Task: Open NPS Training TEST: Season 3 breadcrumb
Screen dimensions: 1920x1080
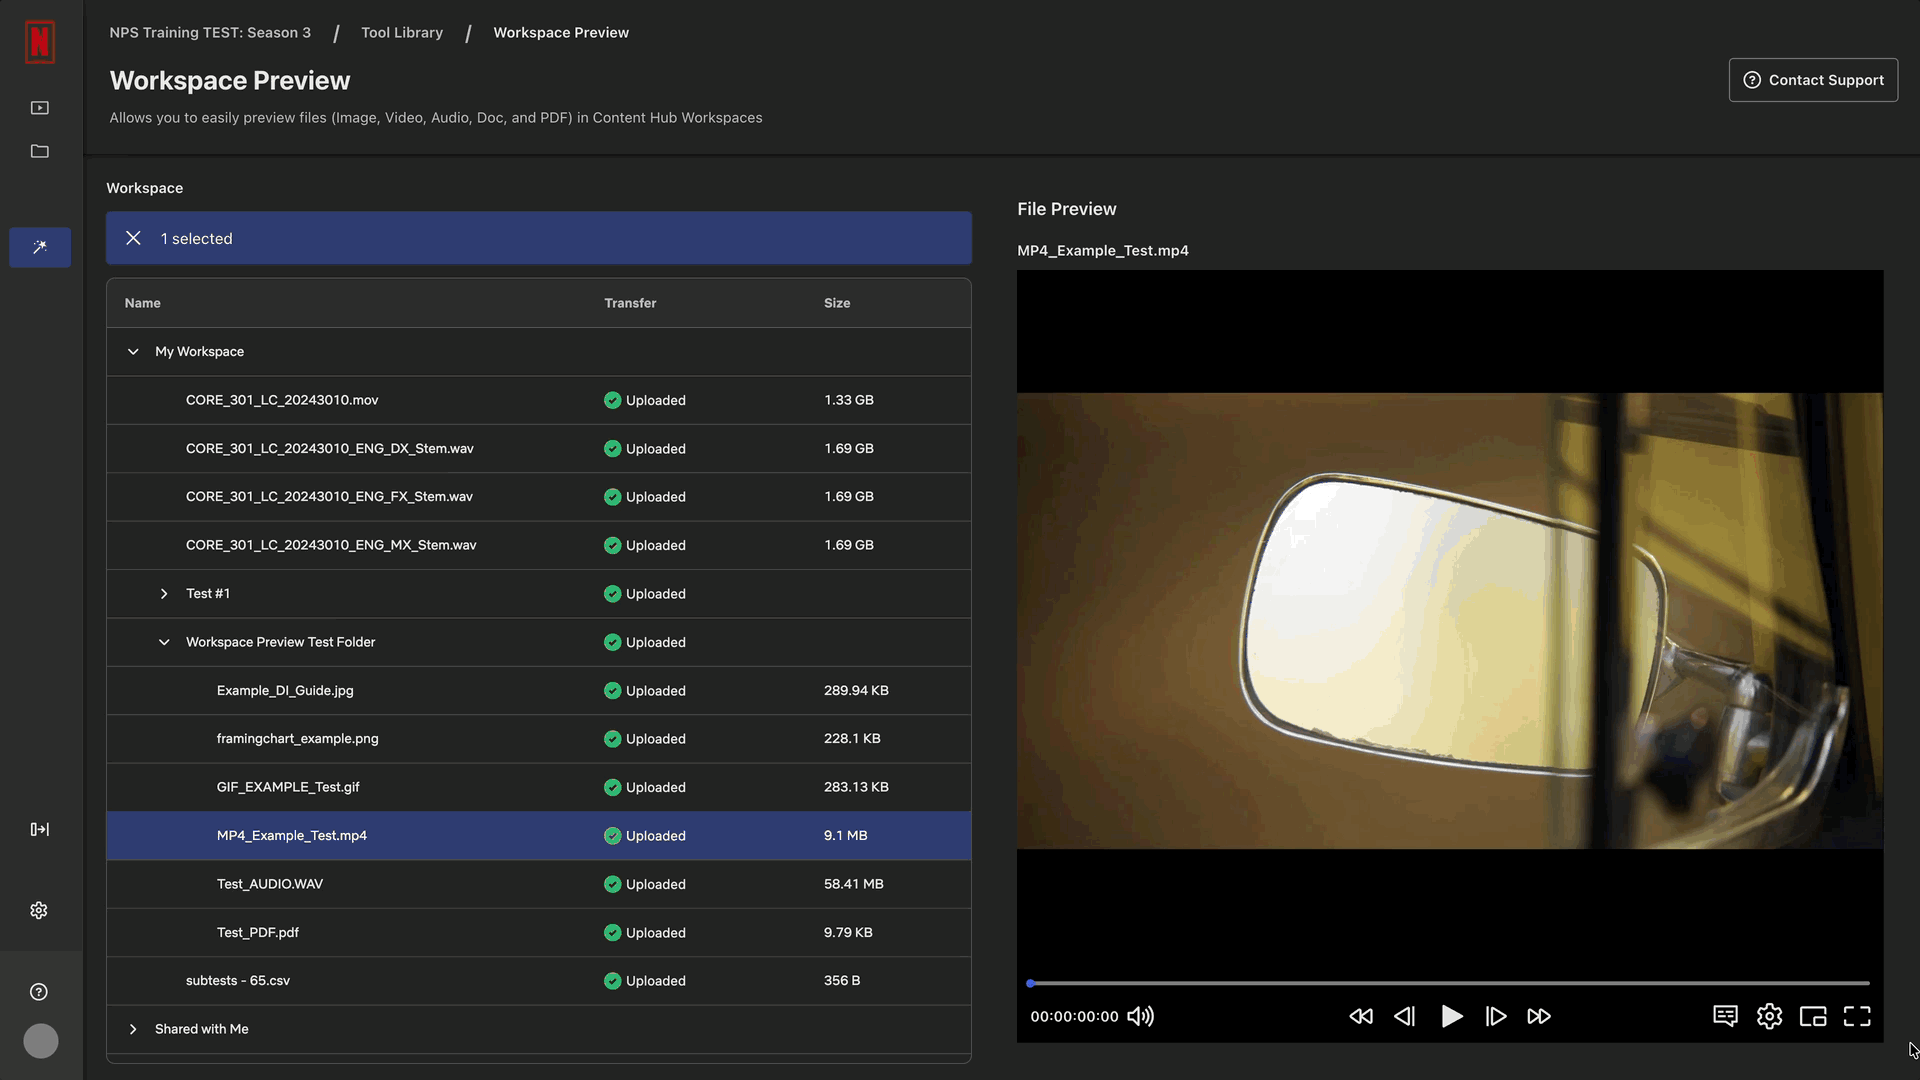Action: coord(210,33)
